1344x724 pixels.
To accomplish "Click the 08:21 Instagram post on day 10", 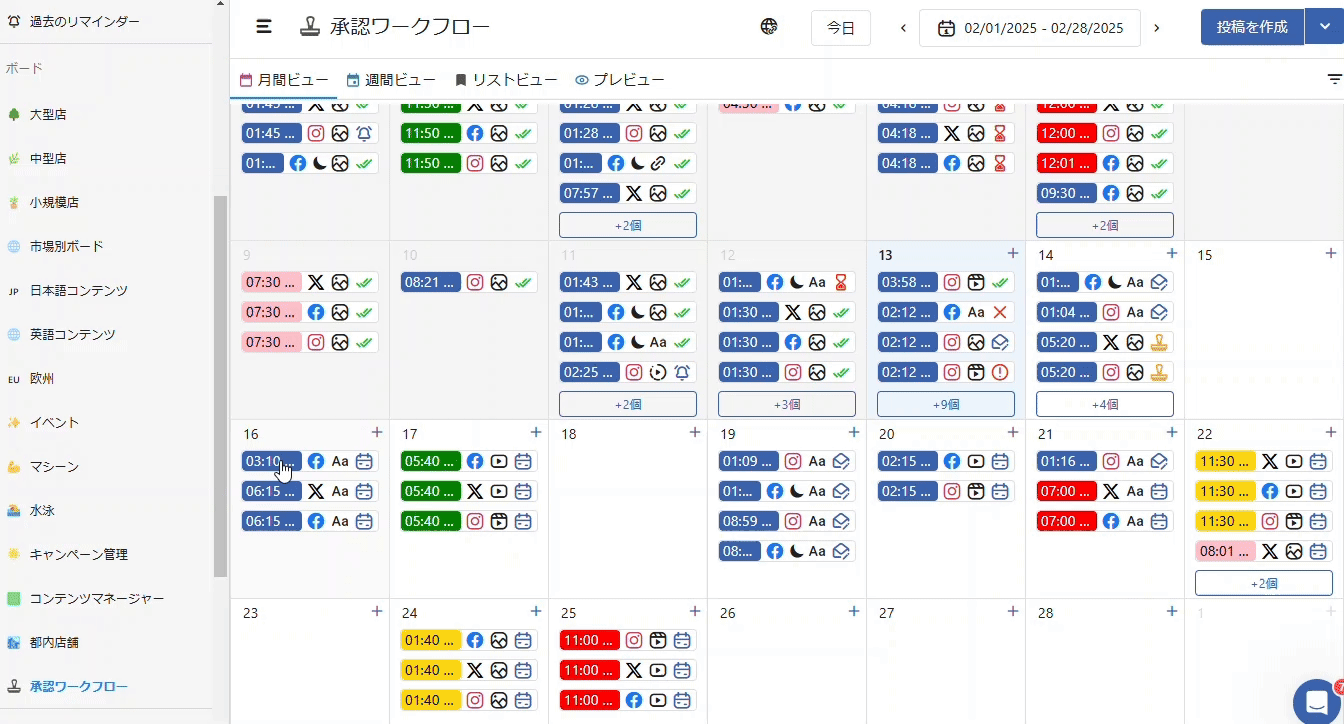I will coord(468,282).
